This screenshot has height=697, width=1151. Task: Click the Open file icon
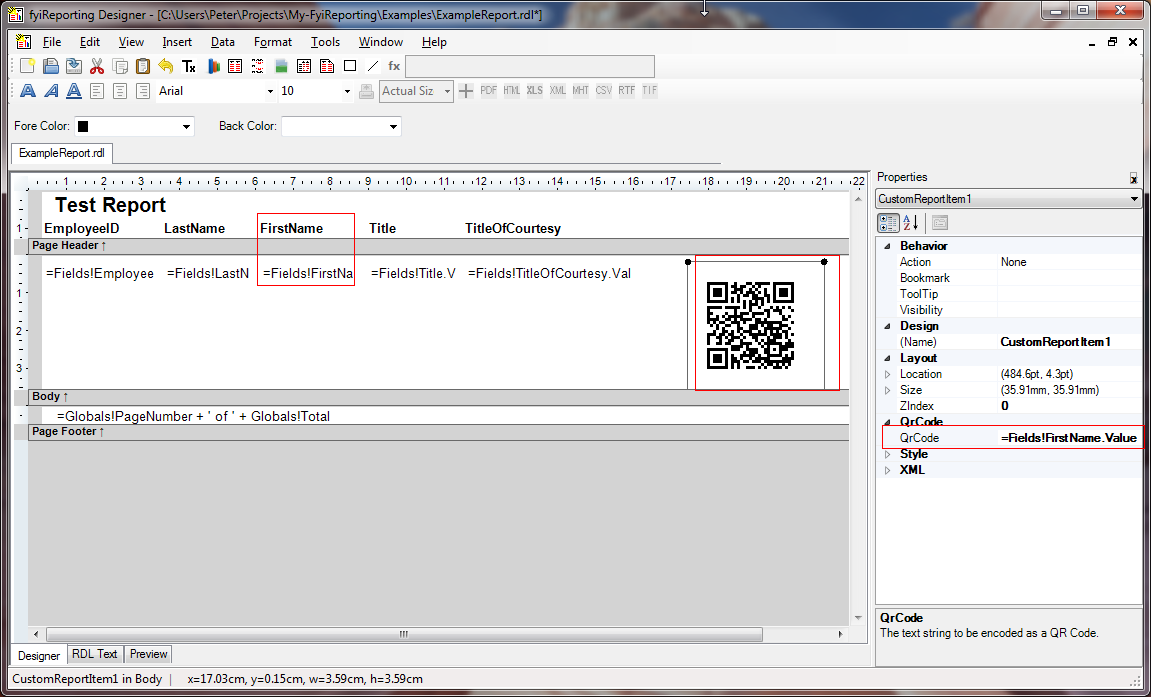(51, 66)
